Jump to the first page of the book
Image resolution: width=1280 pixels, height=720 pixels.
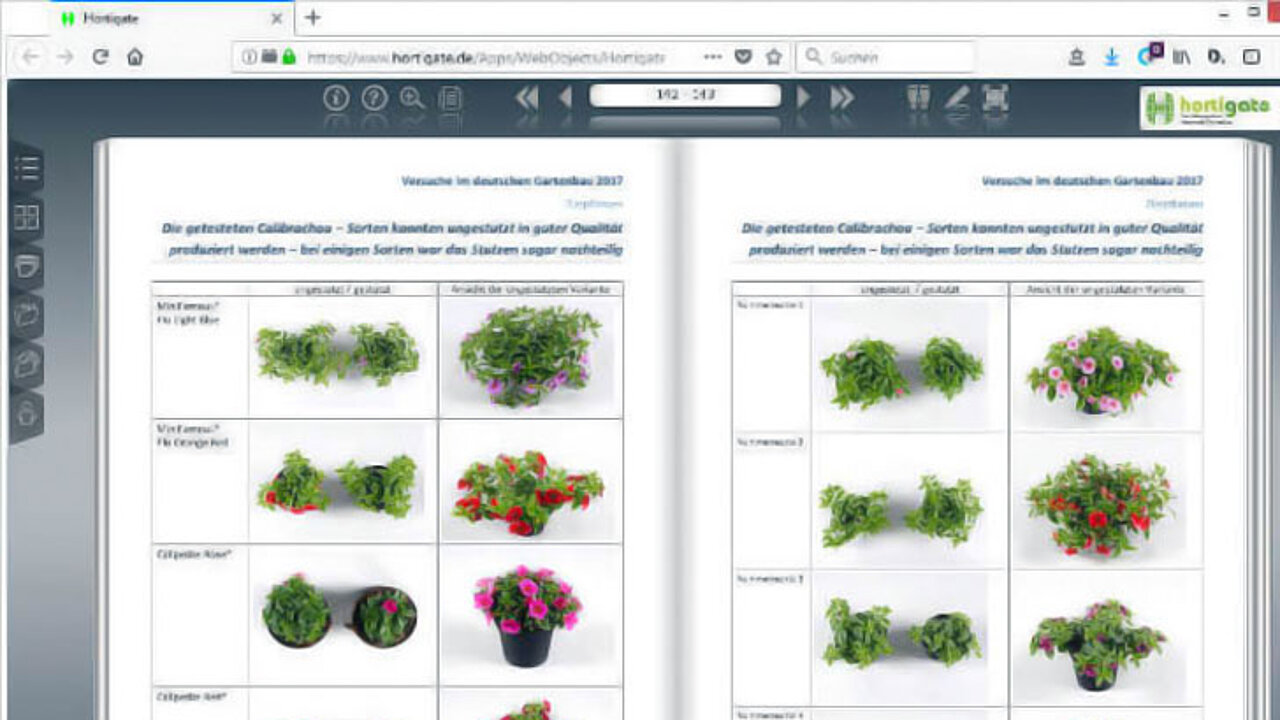(527, 97)
